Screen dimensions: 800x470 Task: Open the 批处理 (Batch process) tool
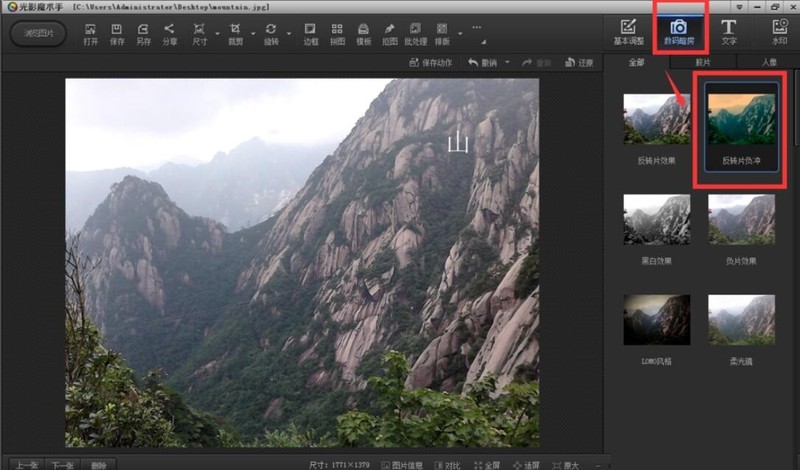click(x=415, y=33)
